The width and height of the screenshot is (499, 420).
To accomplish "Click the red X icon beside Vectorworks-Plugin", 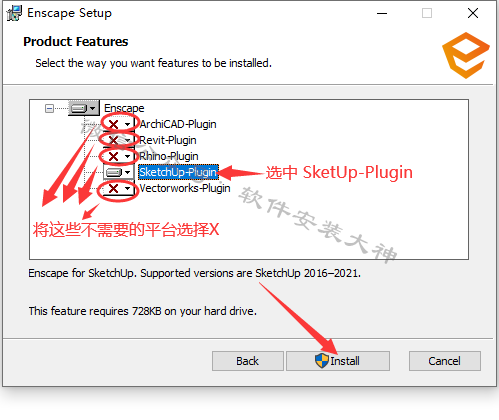I will pos(113,188).
